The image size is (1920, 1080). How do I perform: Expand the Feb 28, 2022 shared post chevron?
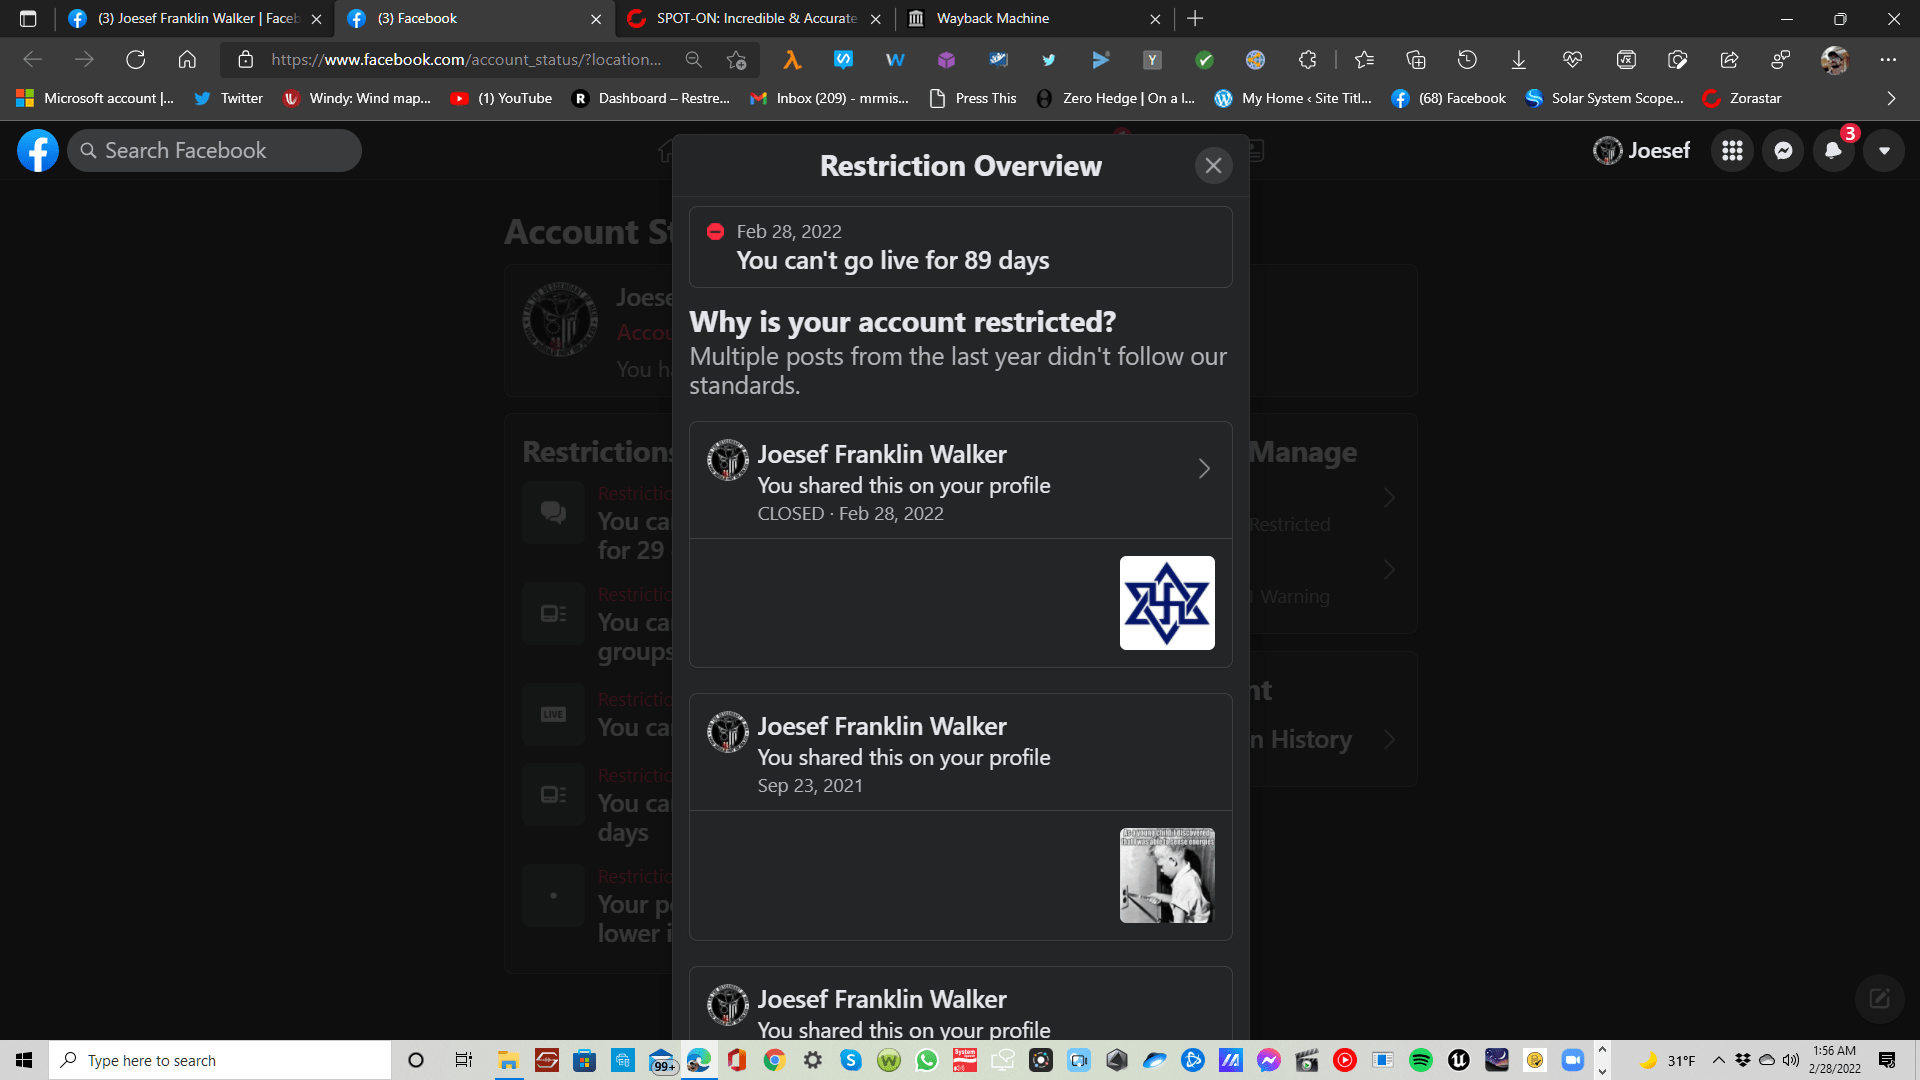point(1204,469)
